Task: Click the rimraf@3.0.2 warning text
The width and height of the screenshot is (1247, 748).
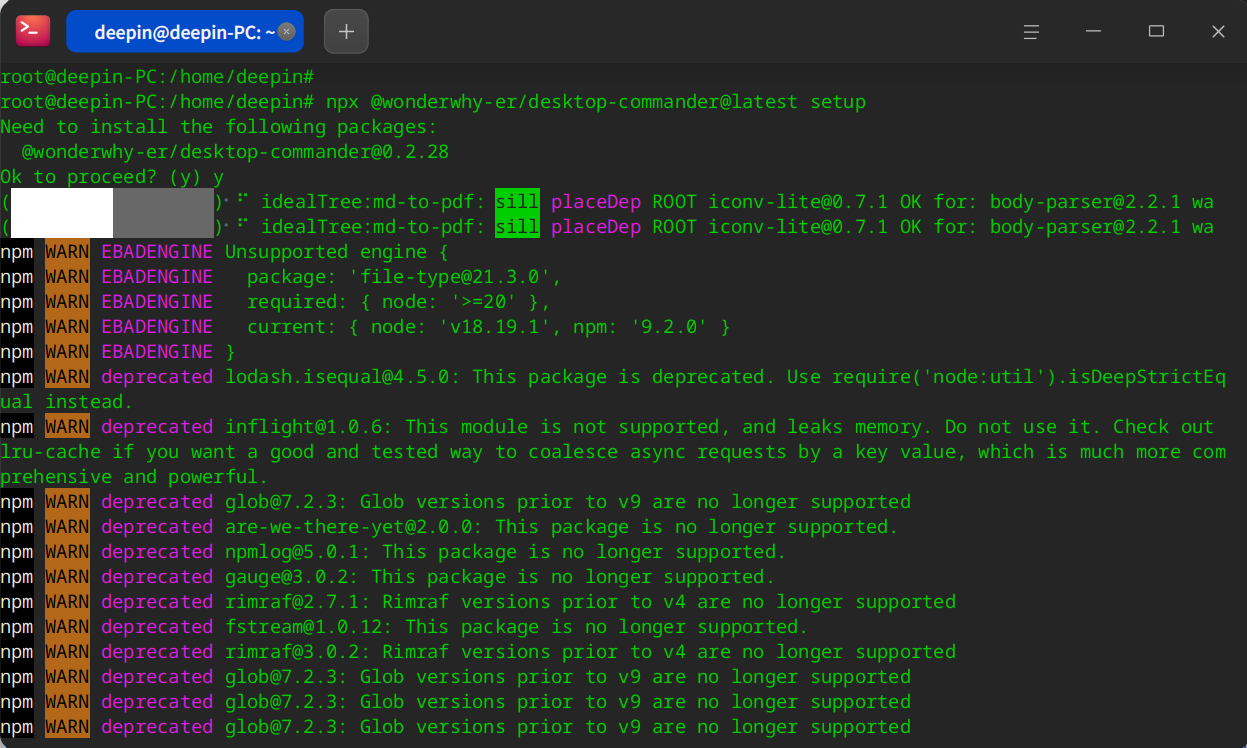Action: click(x=590, y=652)
